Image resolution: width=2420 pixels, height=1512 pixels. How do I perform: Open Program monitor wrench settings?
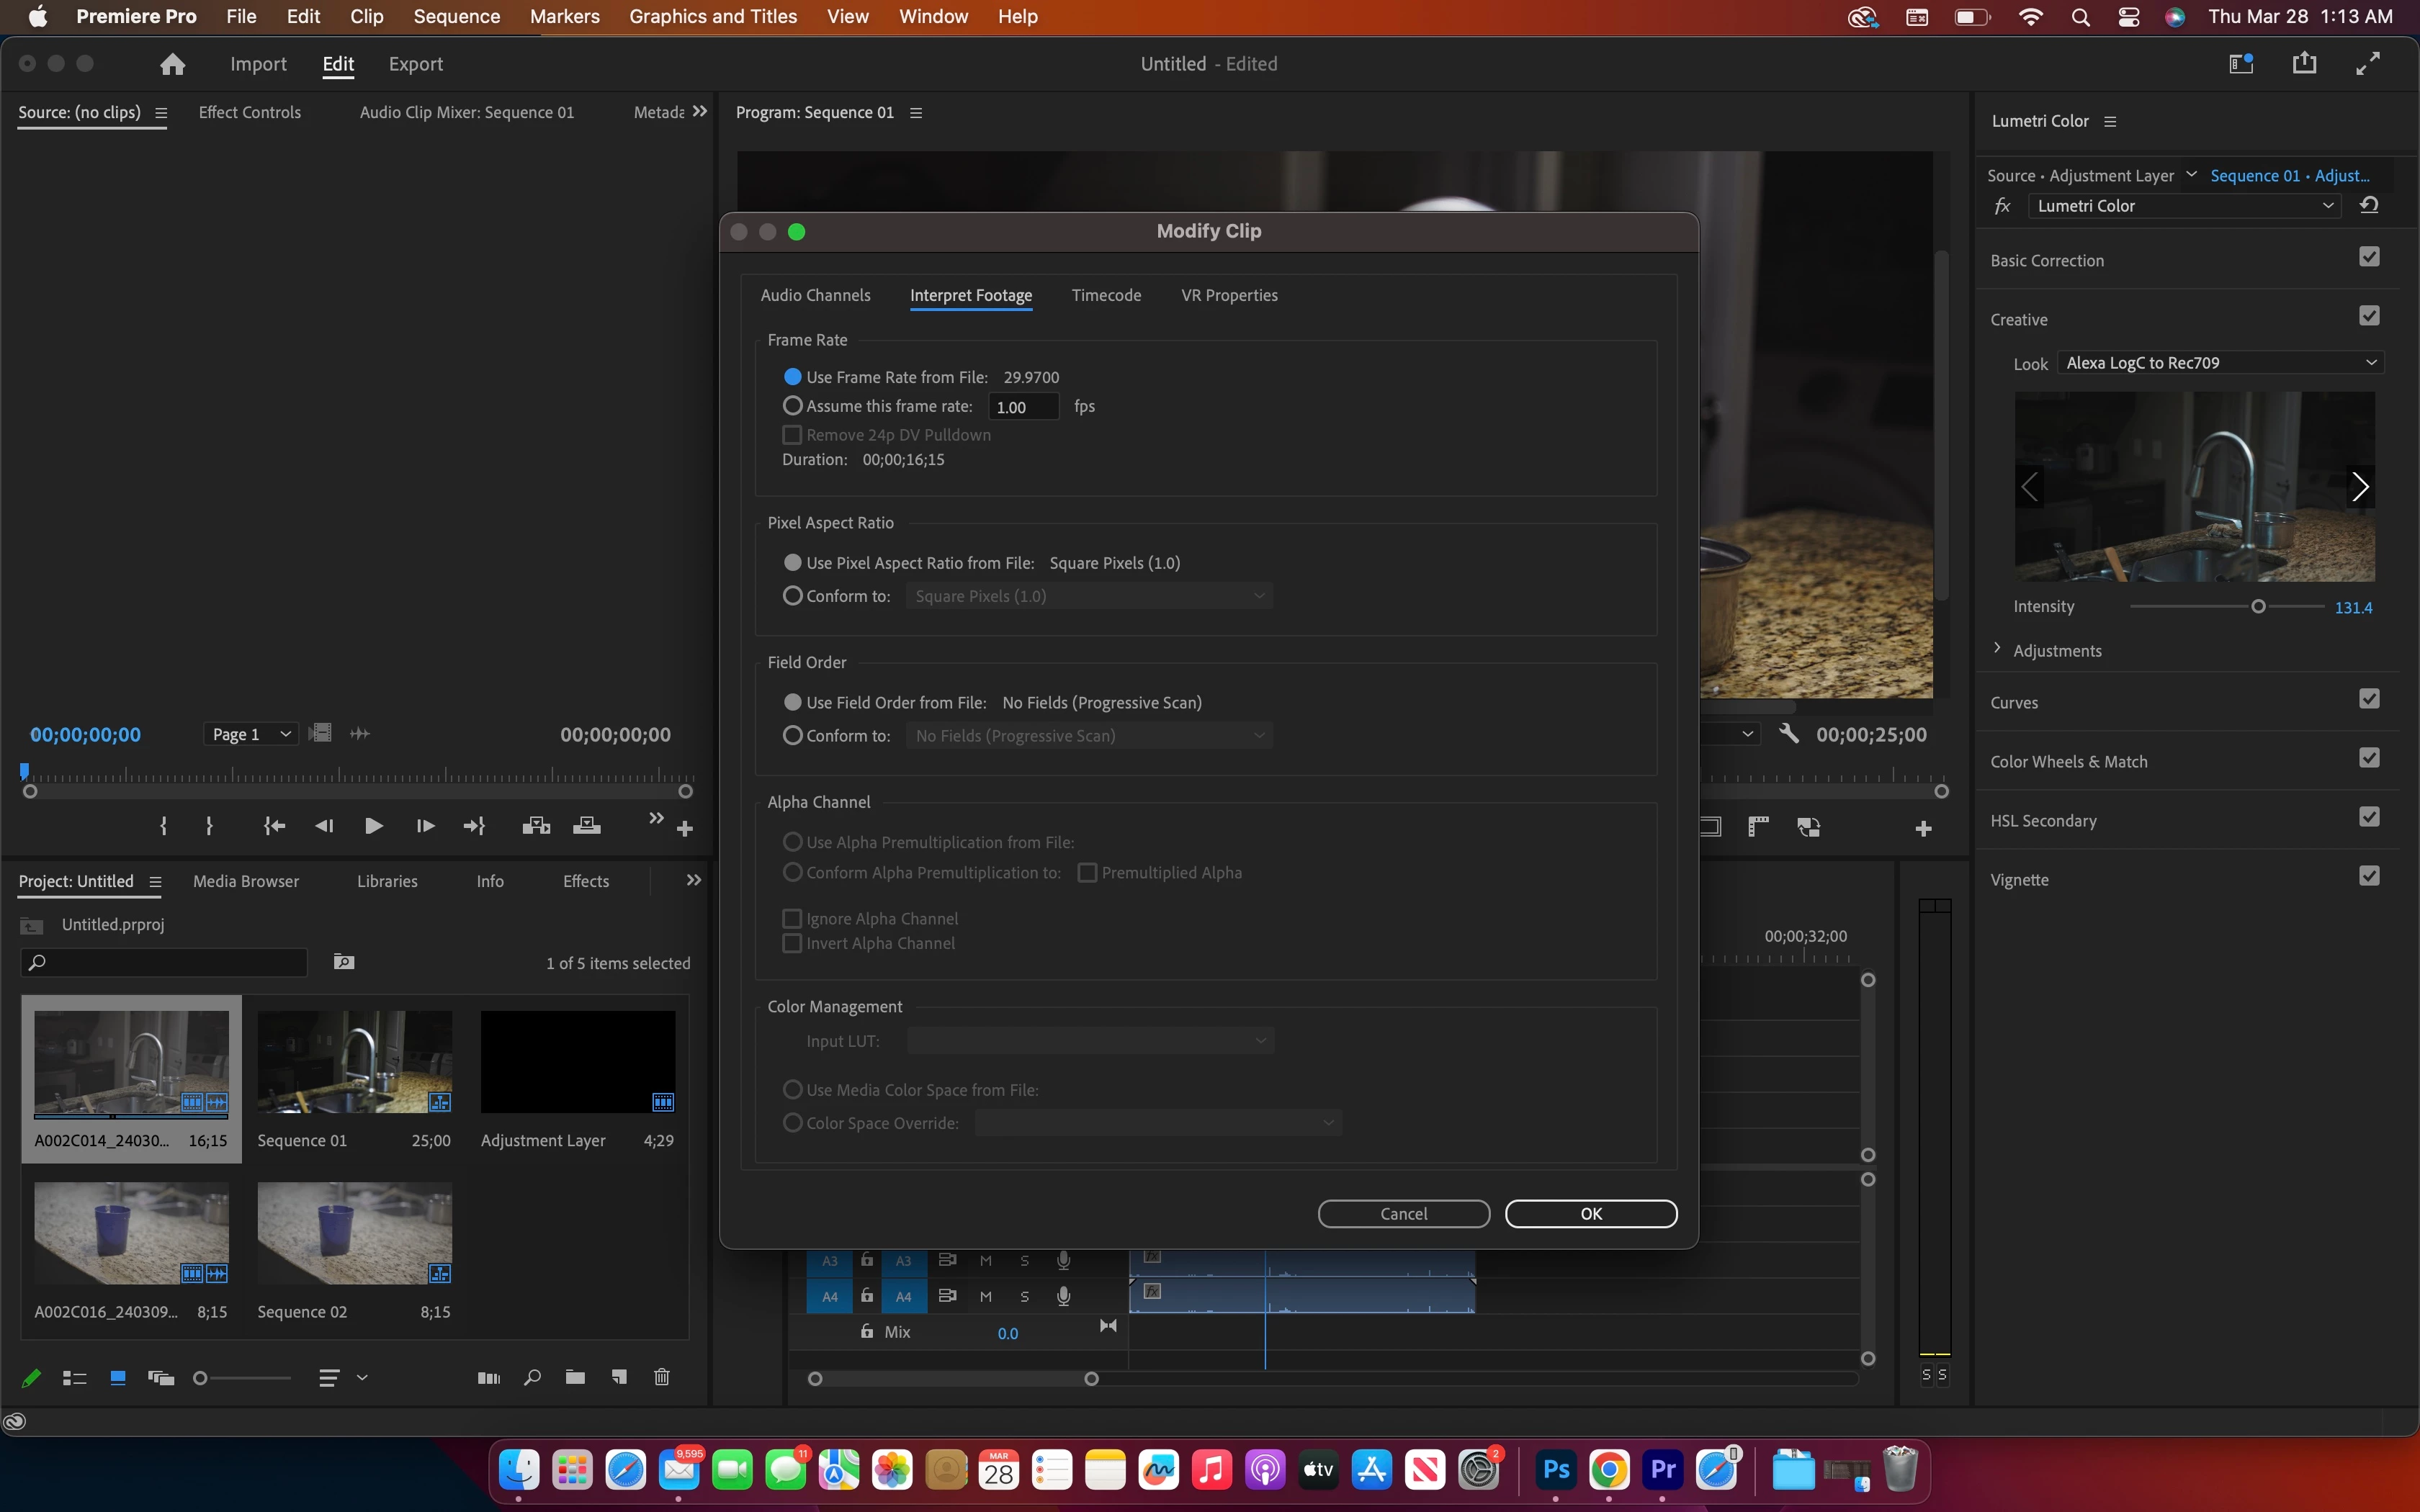coord(1789,734)
